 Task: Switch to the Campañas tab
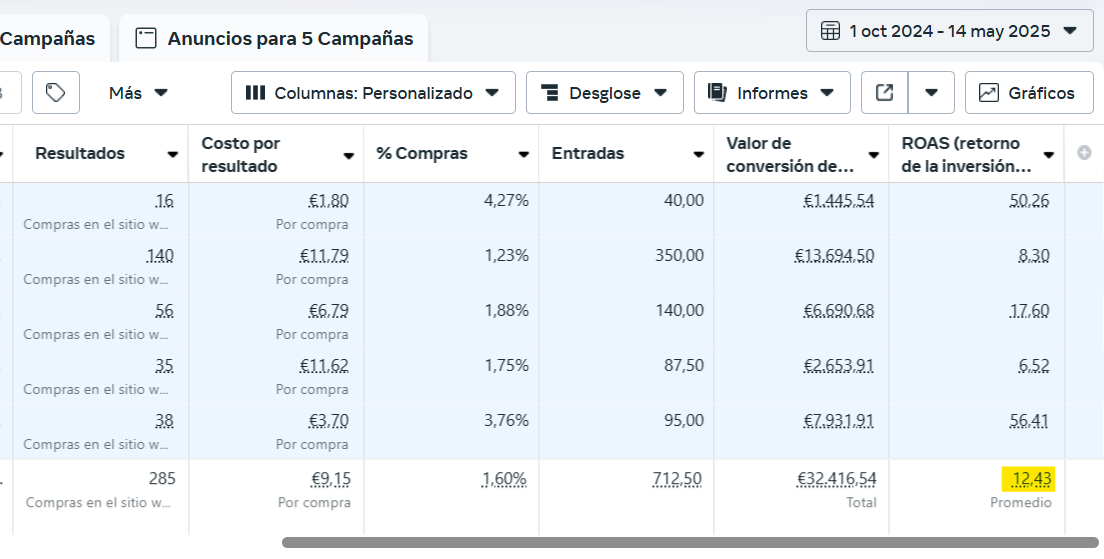[x=48, y=39]
